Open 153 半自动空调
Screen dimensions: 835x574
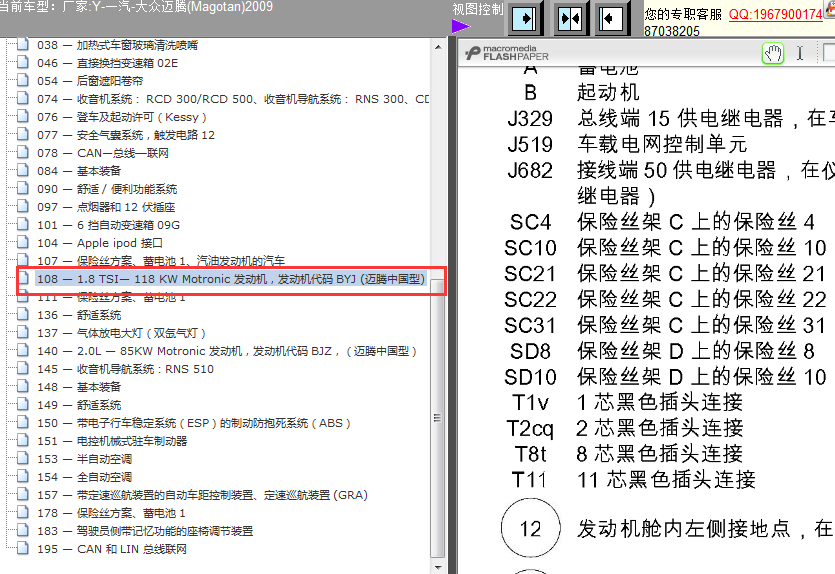[x=84, y=459]
